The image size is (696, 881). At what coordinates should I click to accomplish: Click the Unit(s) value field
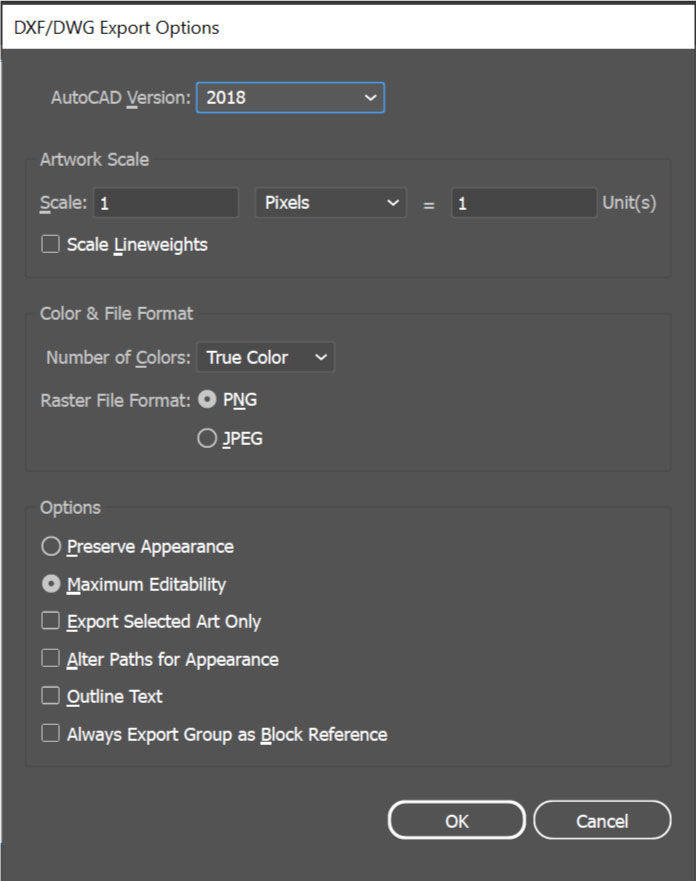point(524,202)
